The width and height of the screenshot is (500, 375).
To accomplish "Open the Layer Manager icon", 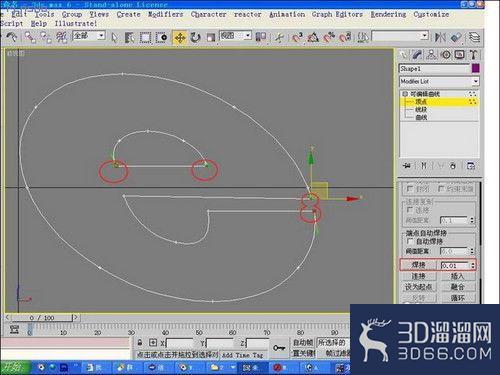I will (474, 37).
